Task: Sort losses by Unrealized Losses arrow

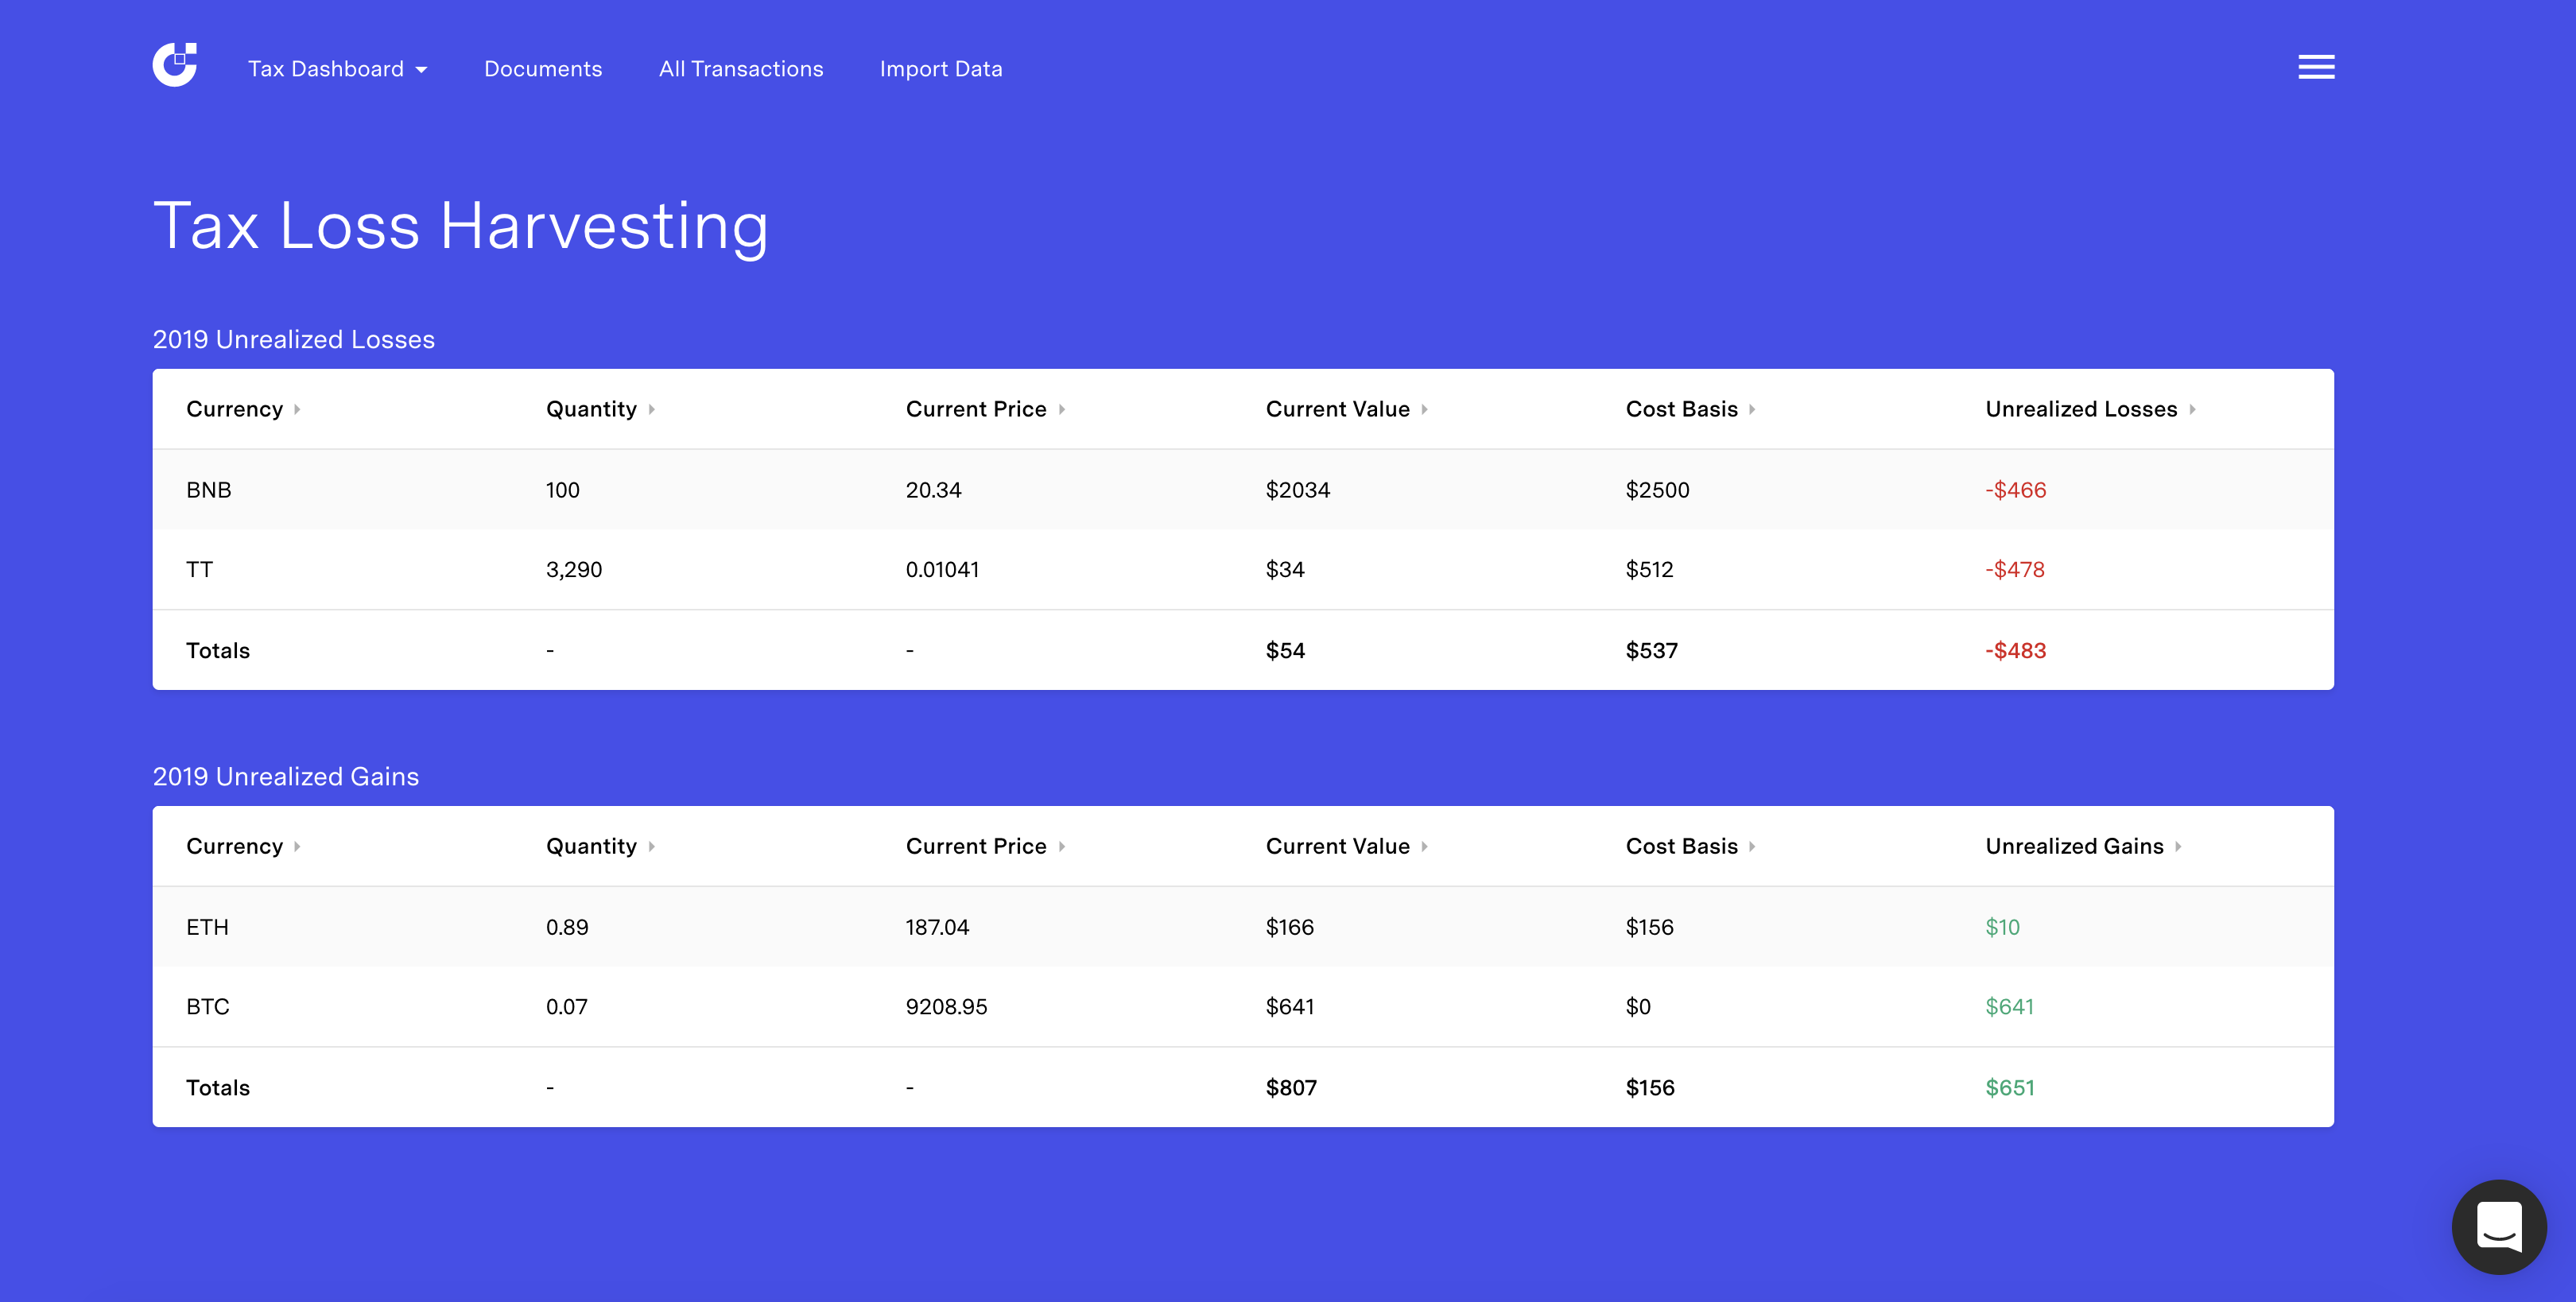Action: [2192, 410]
